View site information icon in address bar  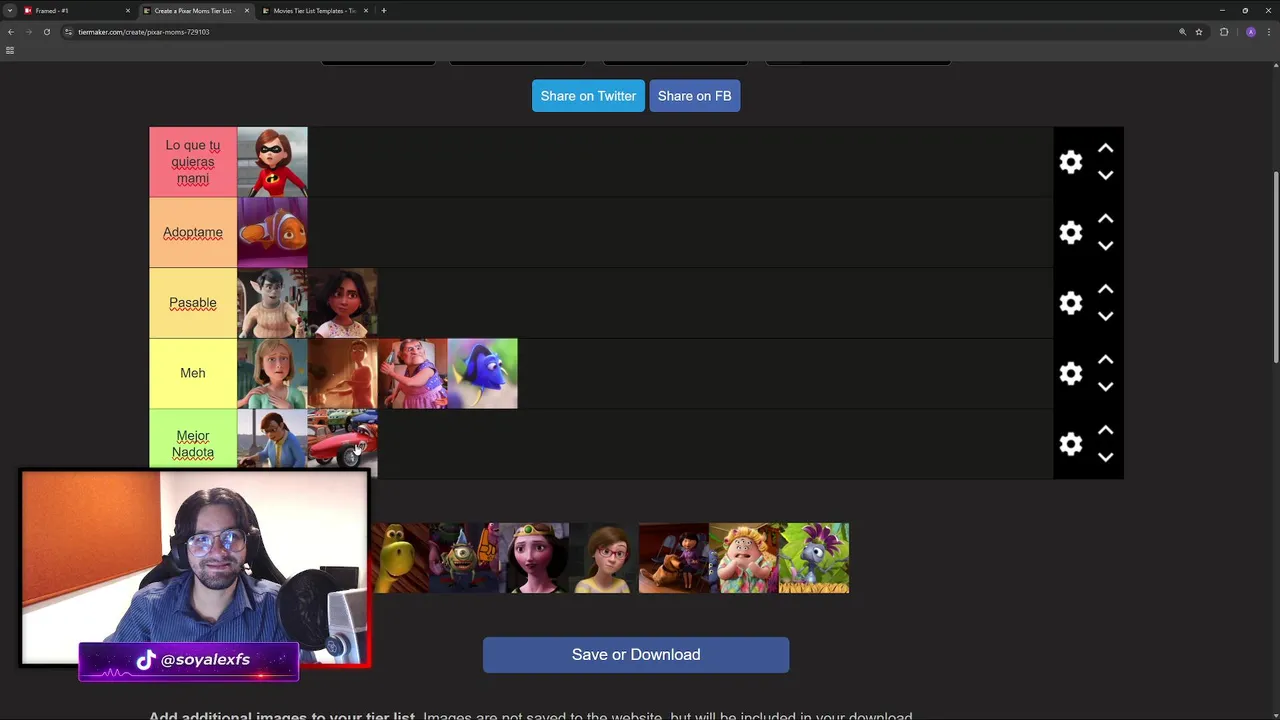pyautogui.click(x=68, y=32)
